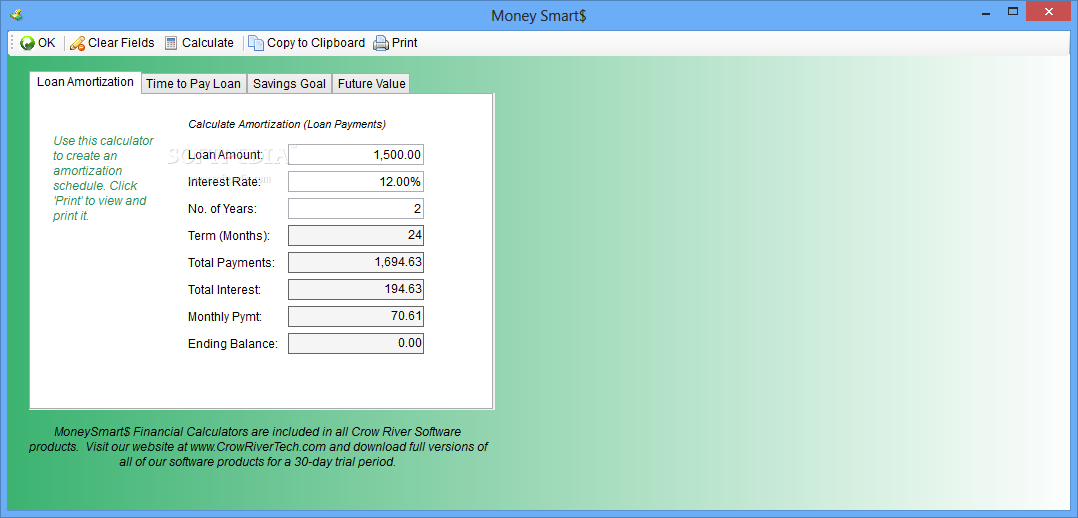
Task: Click the Clear Fields eraser icon
Action: pos(77,43)
